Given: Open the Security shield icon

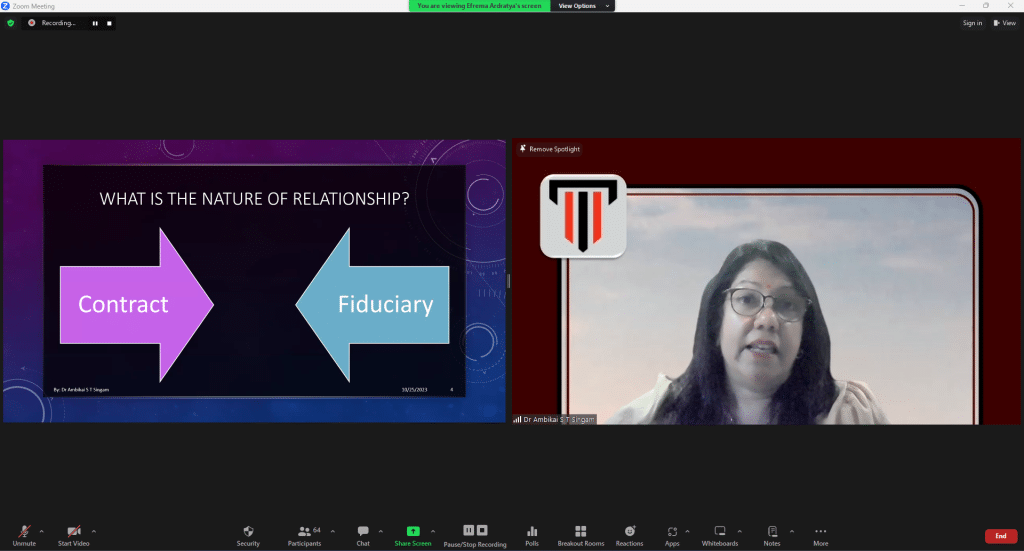Looking at the screenshot, I should (x=248, y=532).
